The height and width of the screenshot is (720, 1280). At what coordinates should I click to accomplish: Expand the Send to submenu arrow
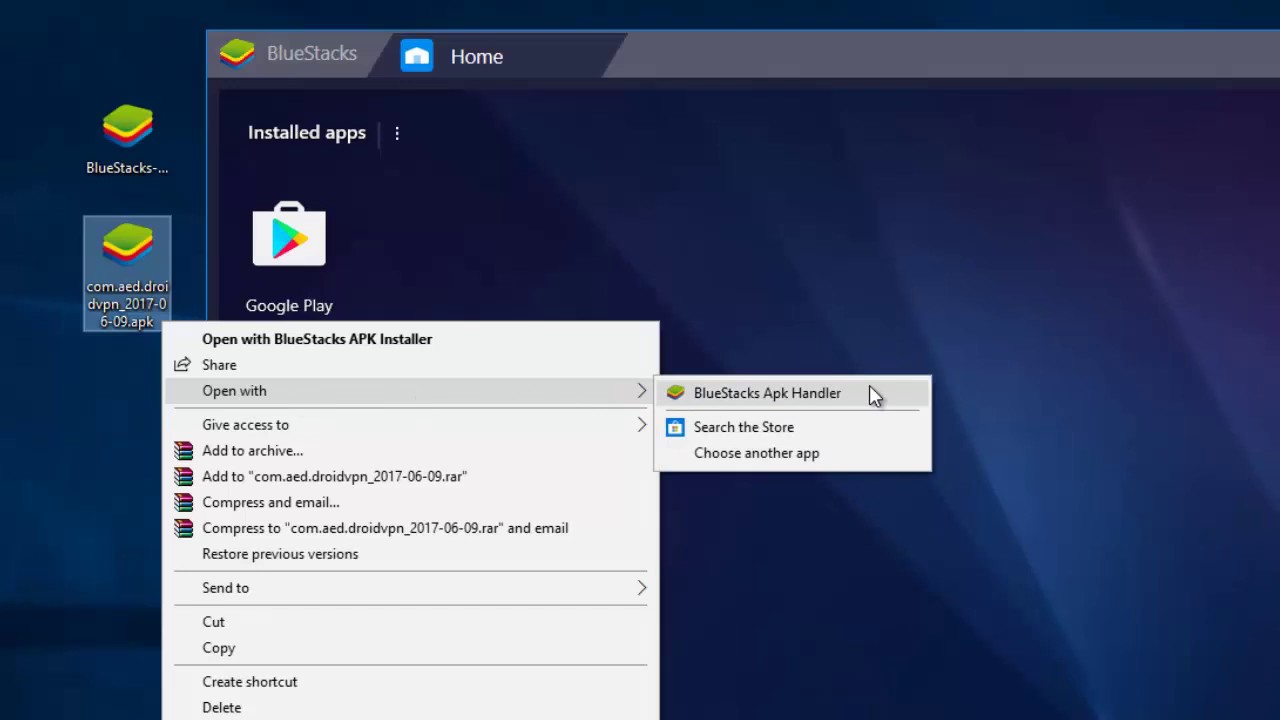[x=642, y=588]
